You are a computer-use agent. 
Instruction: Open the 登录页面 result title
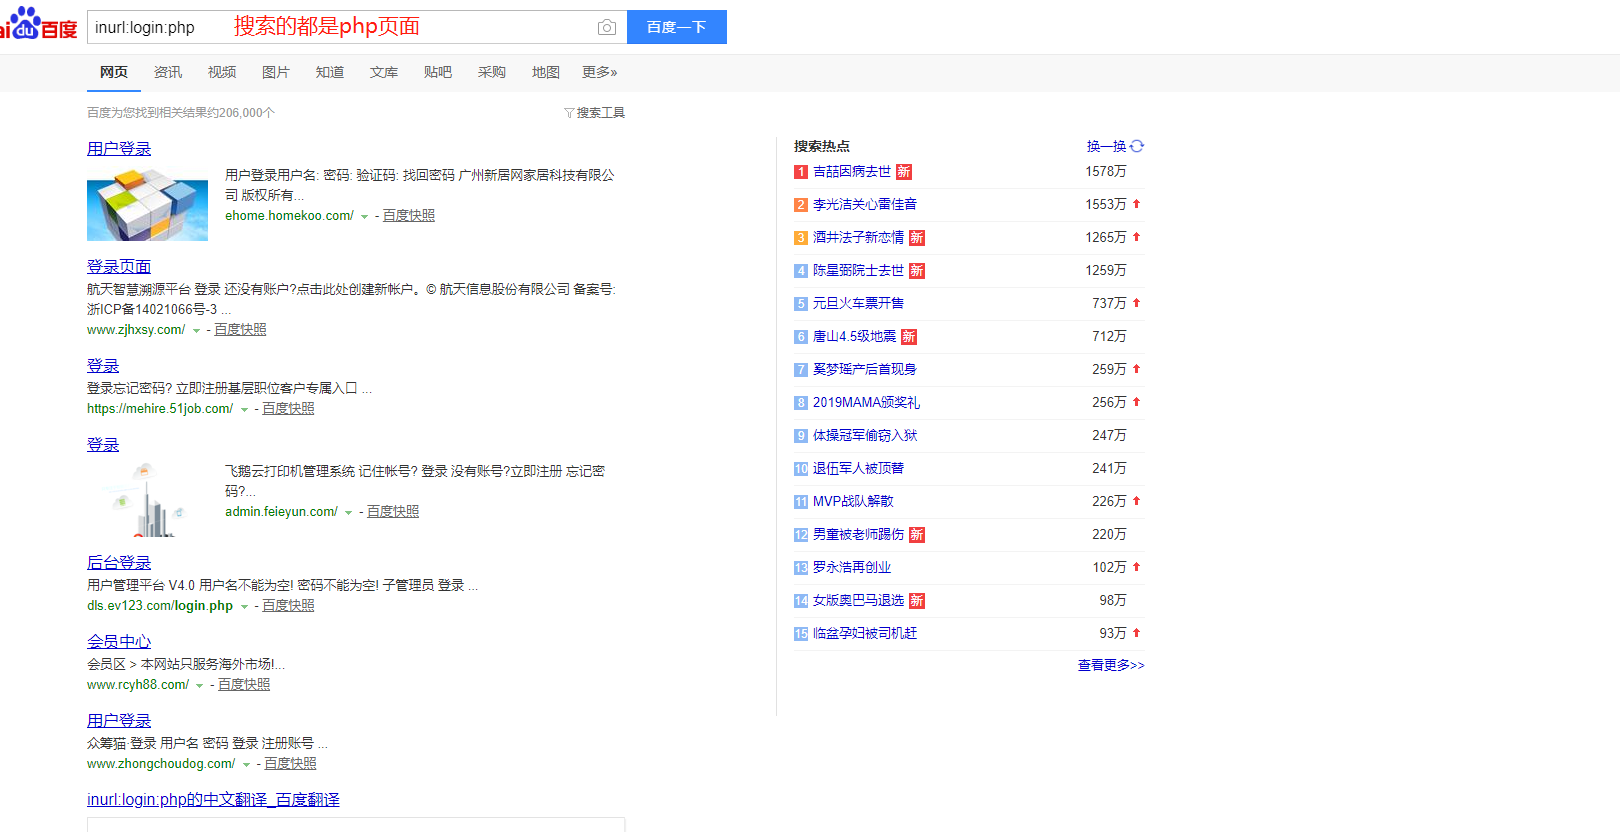coord(119,266)
